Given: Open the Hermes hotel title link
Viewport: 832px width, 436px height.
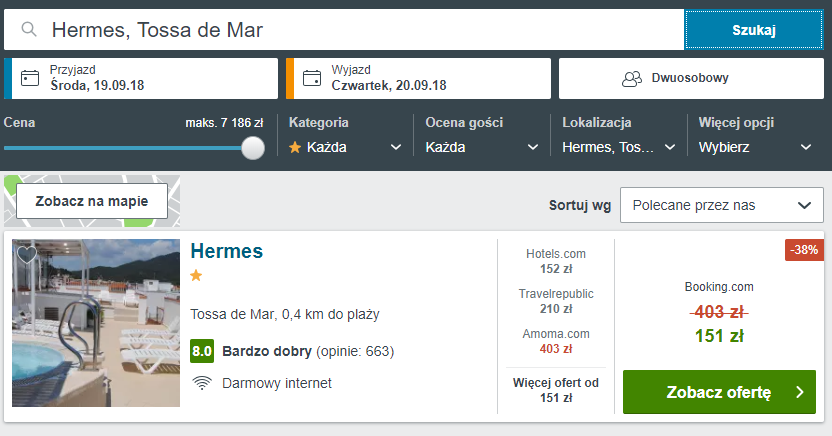Looking at the screenshot, I should click(226, 251).
